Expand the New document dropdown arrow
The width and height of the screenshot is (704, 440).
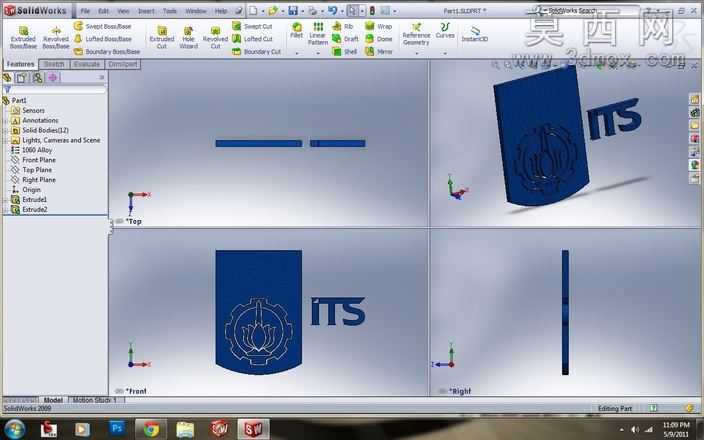(262, 11)
